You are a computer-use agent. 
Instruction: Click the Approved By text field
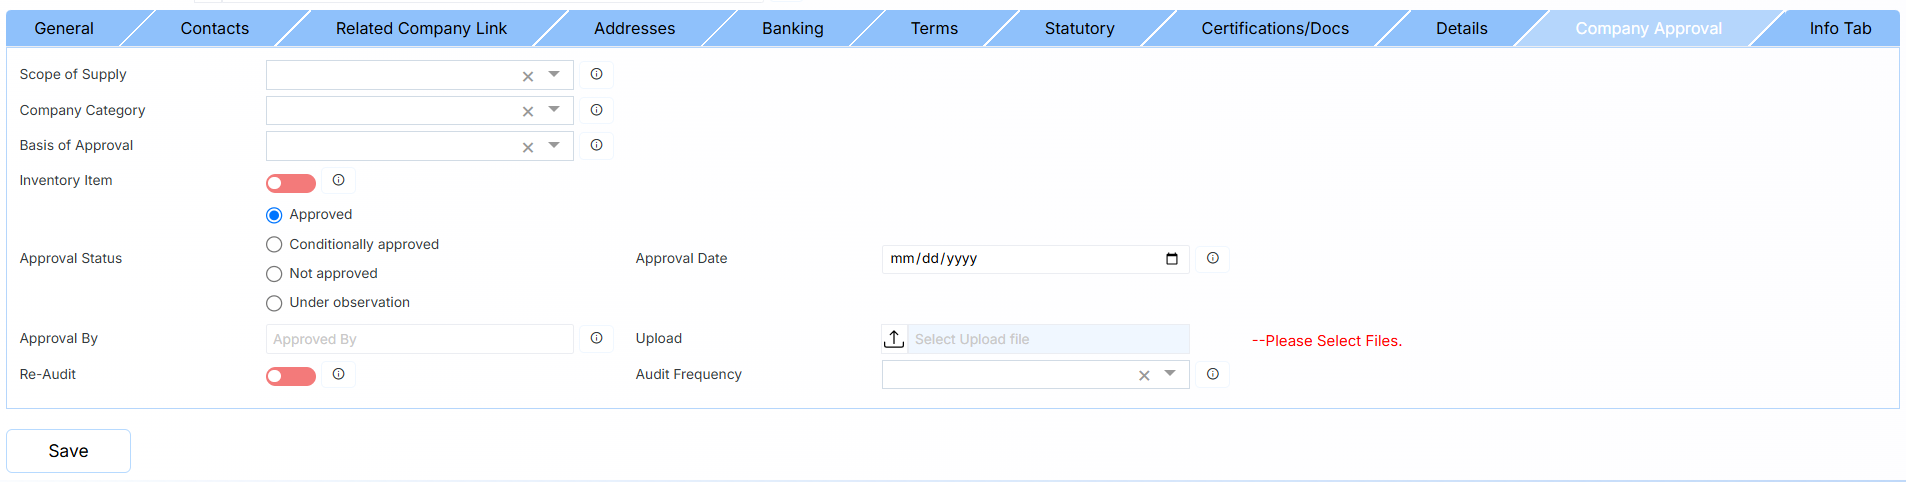pyautogui.click(x=419, y=339)
